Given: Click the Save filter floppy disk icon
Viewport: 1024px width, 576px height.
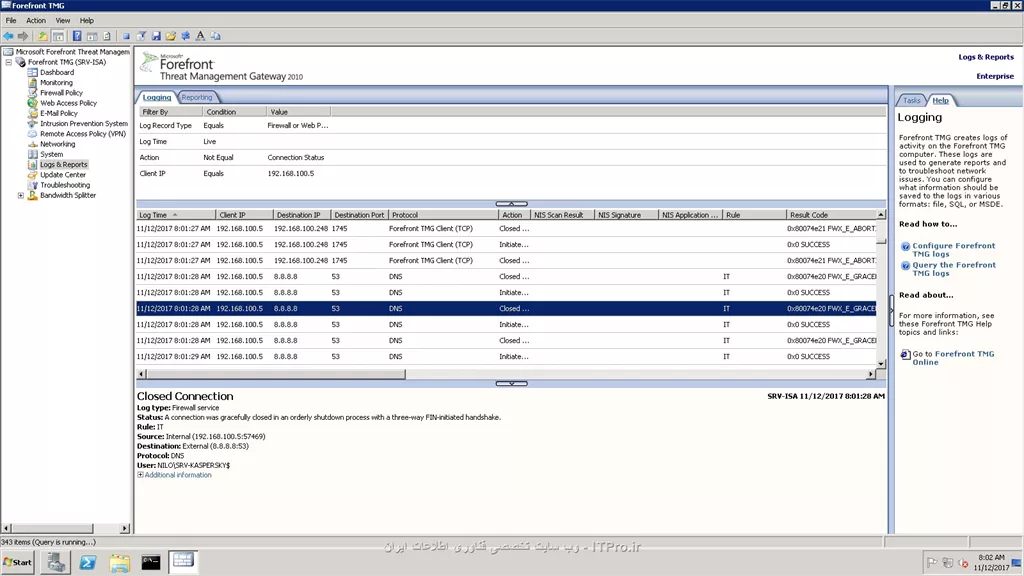Looking at the screenshot, I should click(156, 36).
